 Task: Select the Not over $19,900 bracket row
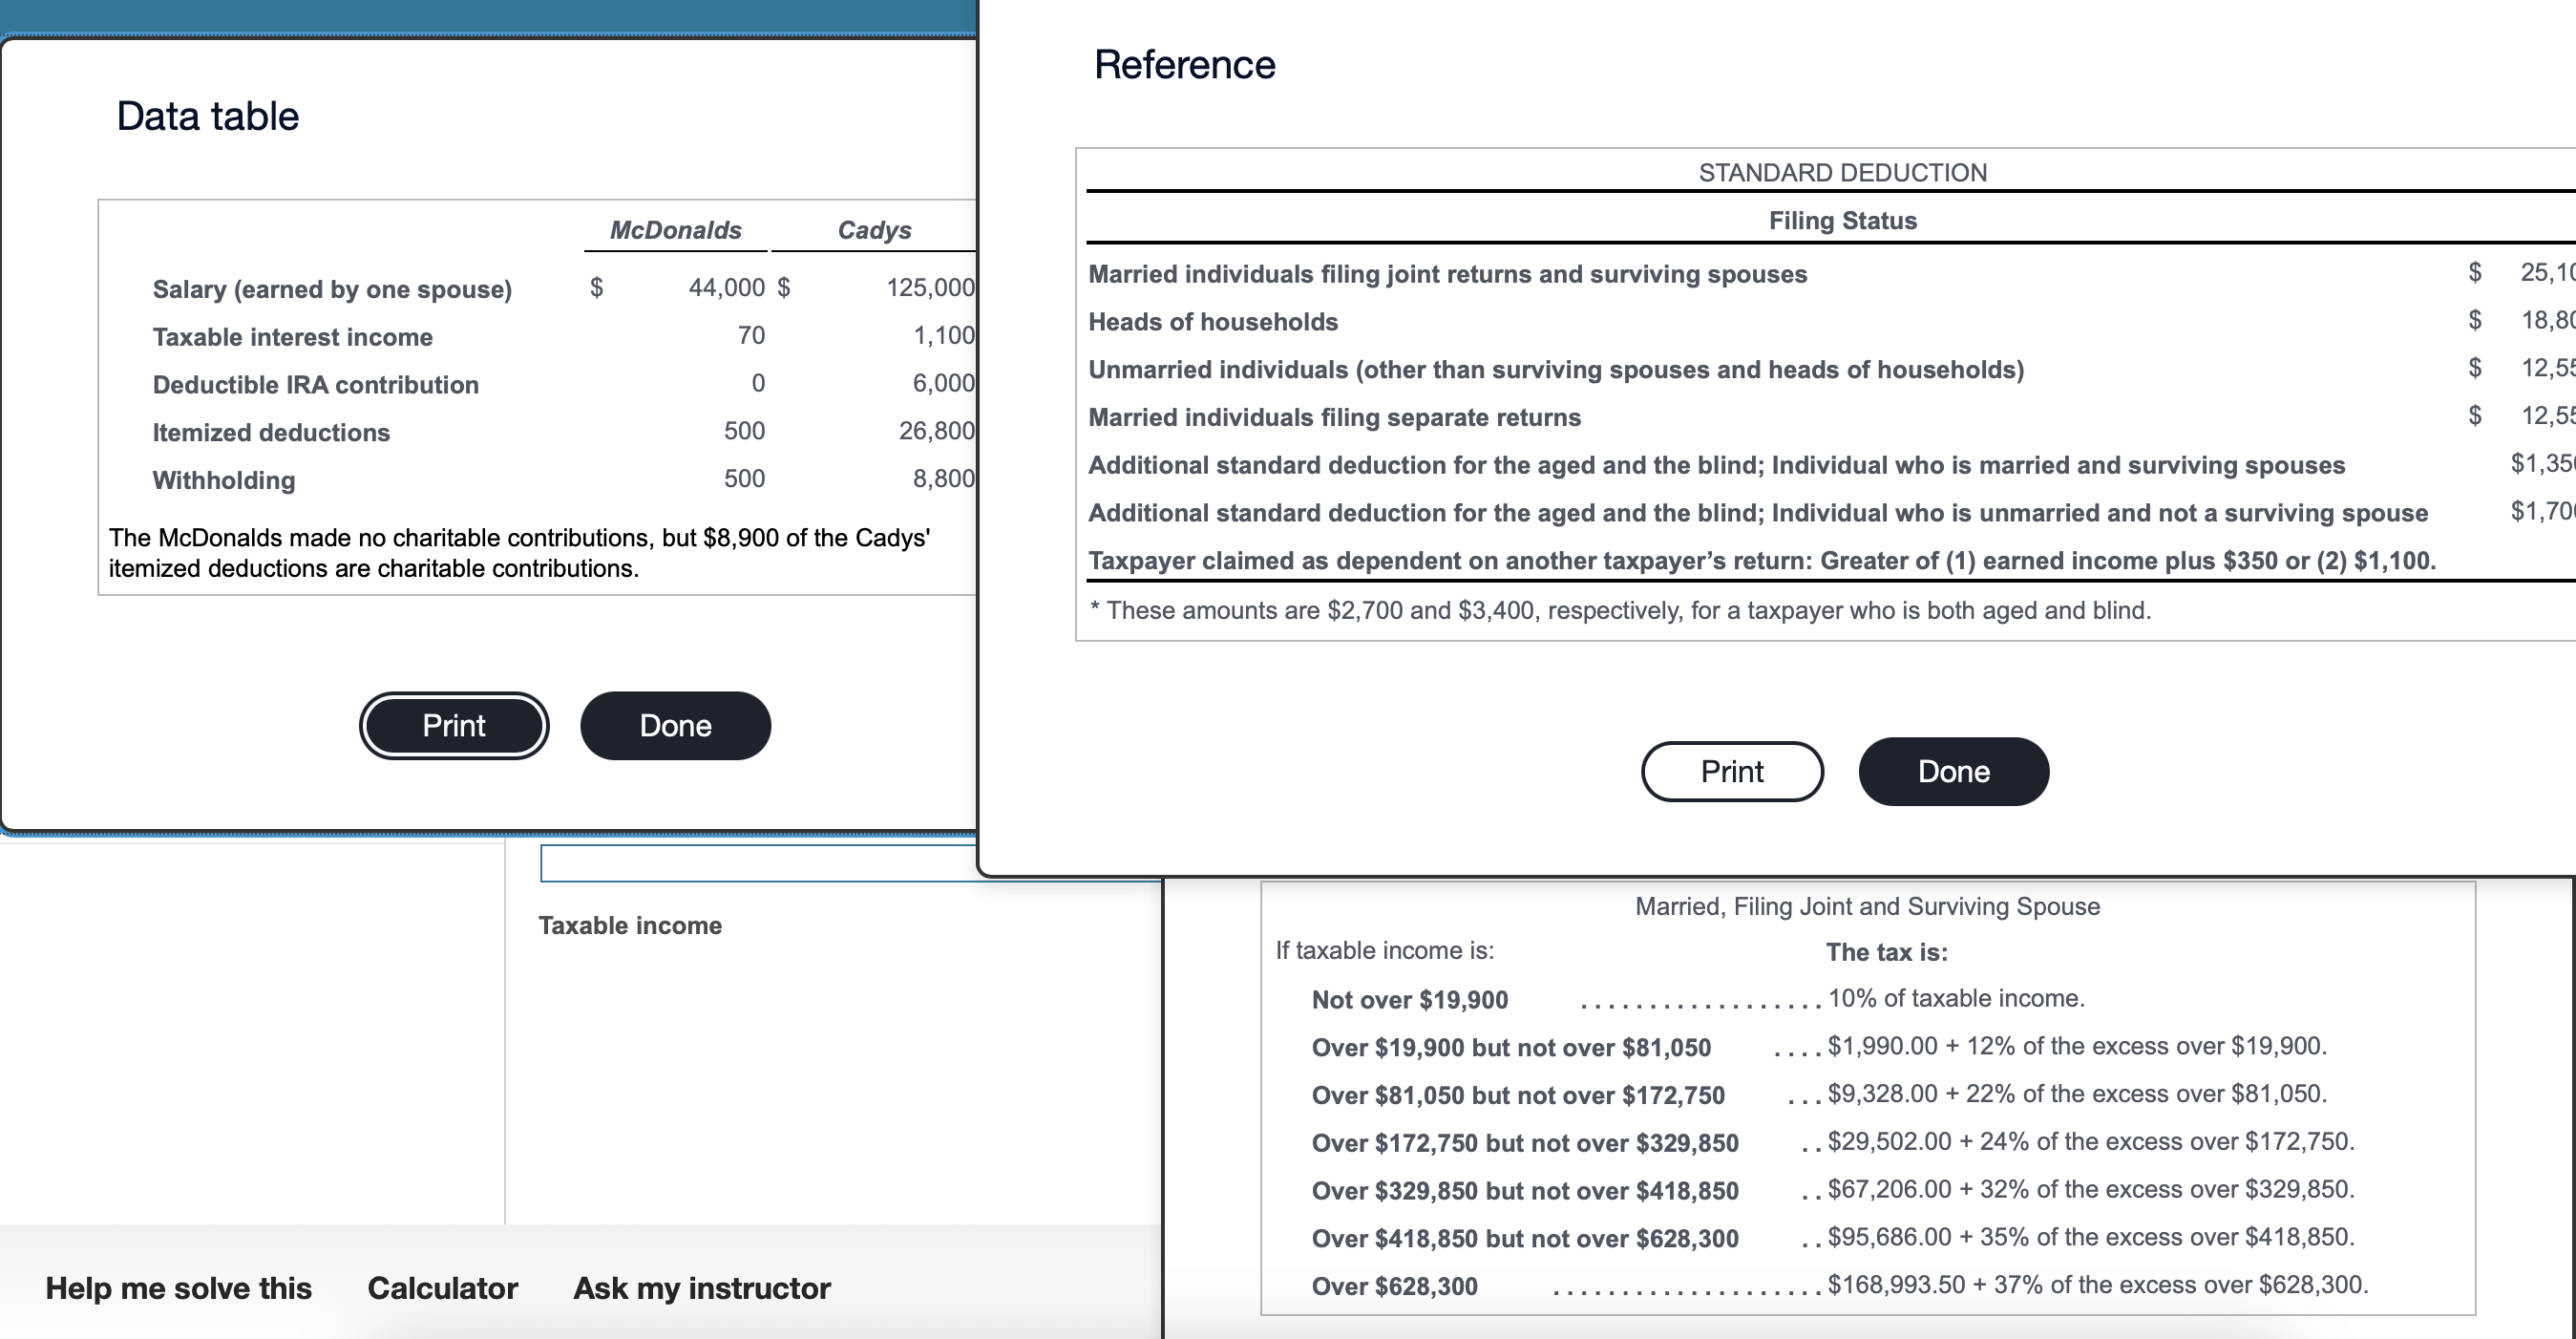click(x=1410, y=998)
